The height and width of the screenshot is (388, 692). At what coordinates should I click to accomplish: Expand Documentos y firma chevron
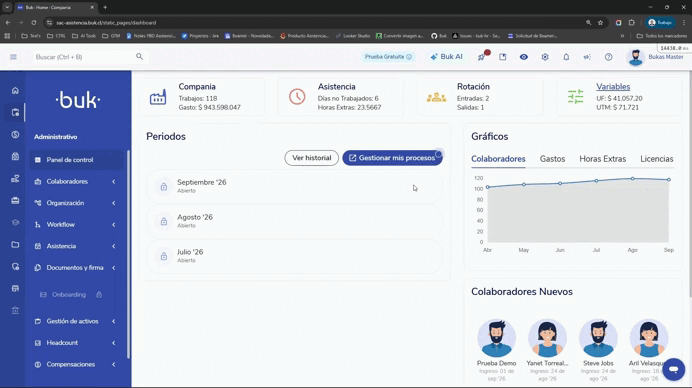(x=114, y=268)
